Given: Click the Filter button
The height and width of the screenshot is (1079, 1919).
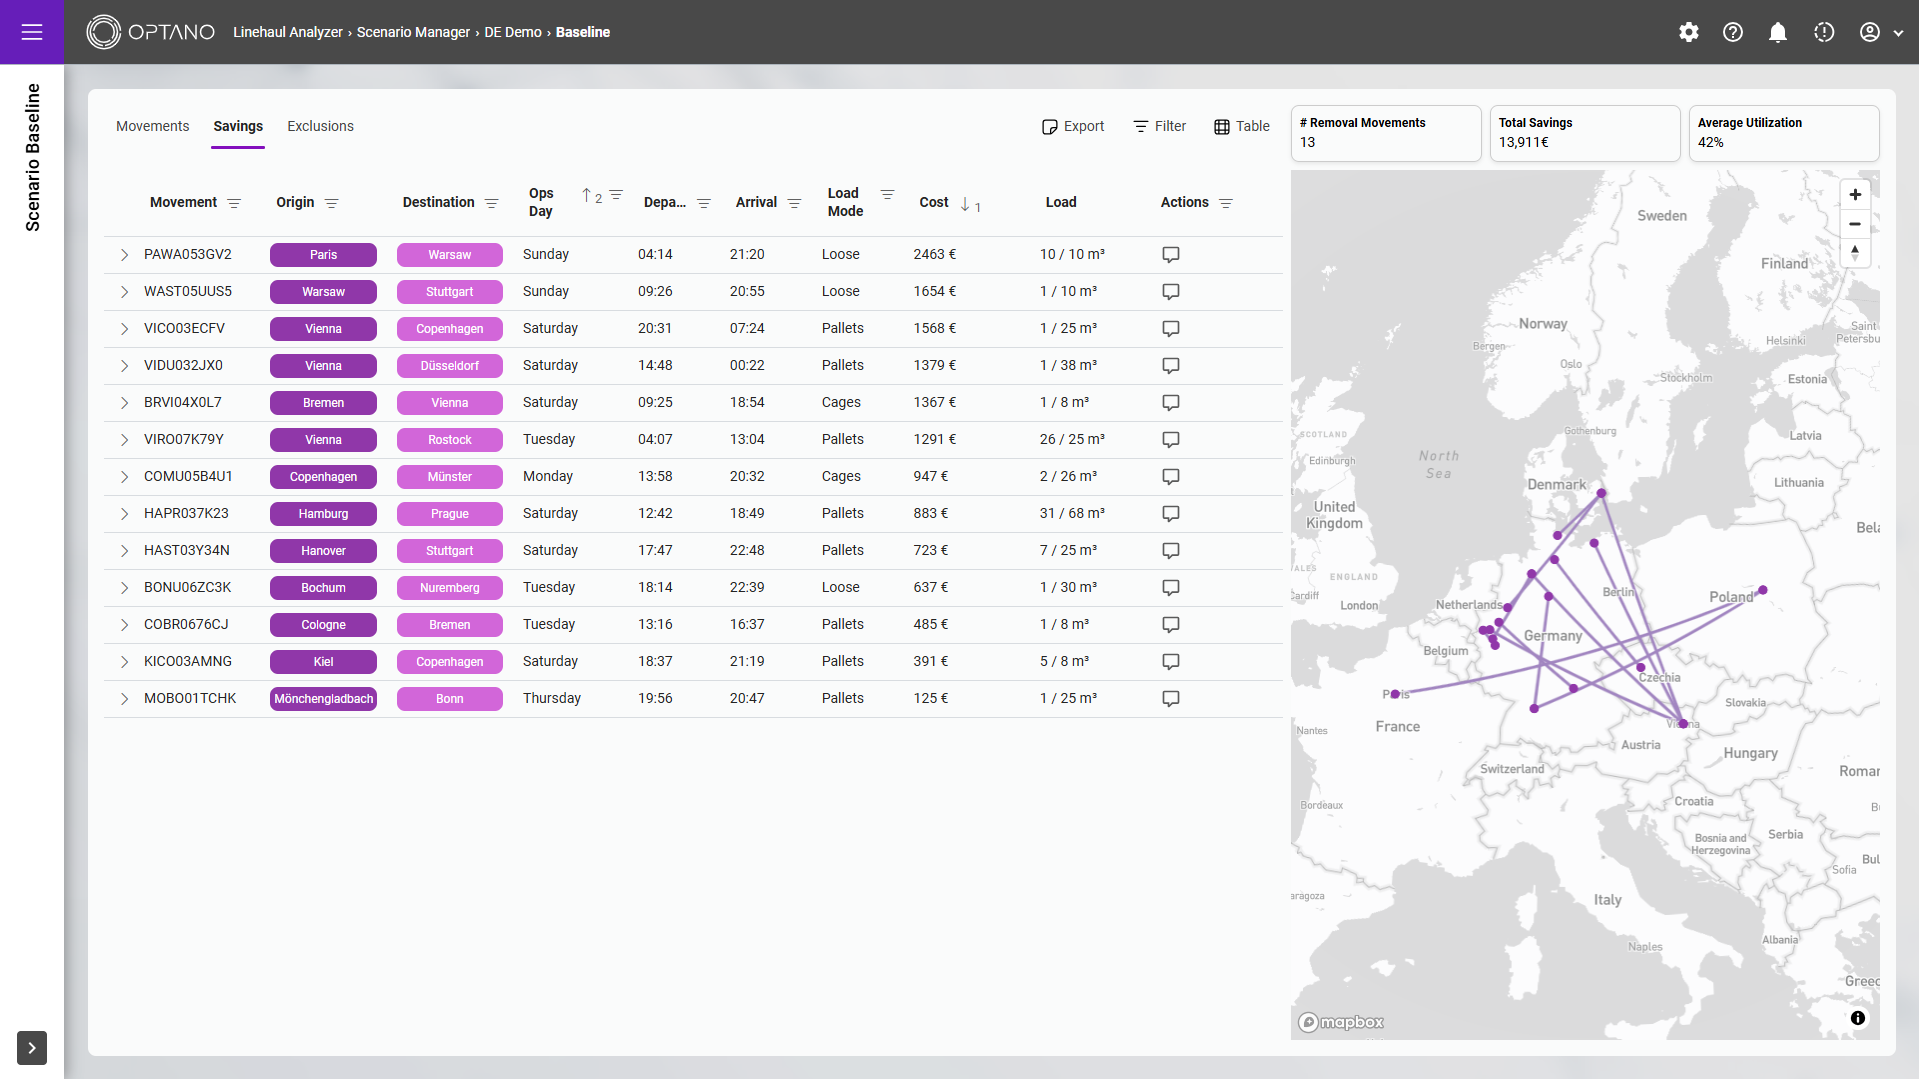Looking at the screenshot, I should (1159, 126).
